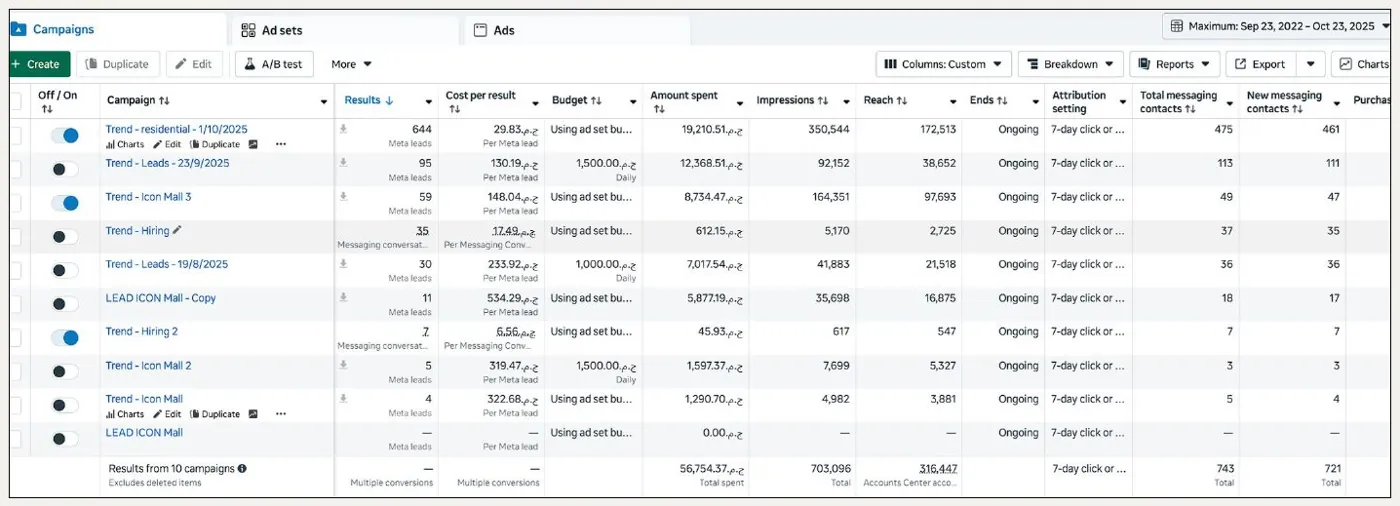Click the Ad sets grid icon
Viewport: 1400px width, 506px height.
pyautogui.click(x=248, y=30)
